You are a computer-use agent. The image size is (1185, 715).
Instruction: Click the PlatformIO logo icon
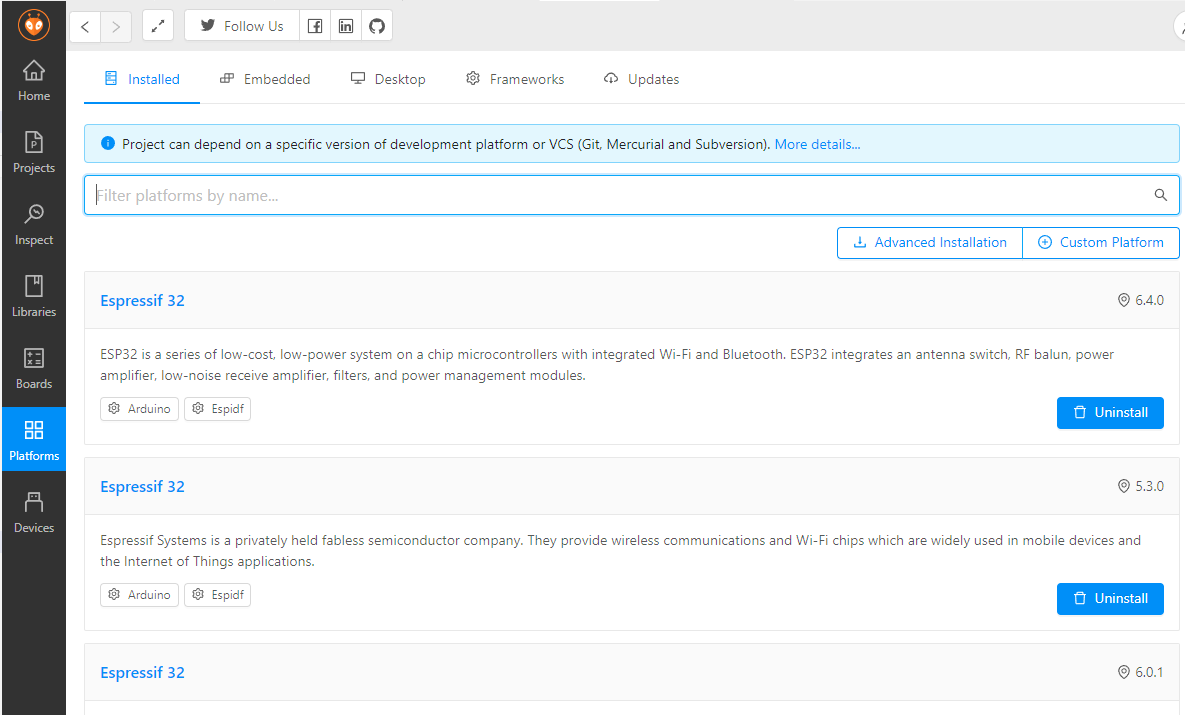click(34, 25)
